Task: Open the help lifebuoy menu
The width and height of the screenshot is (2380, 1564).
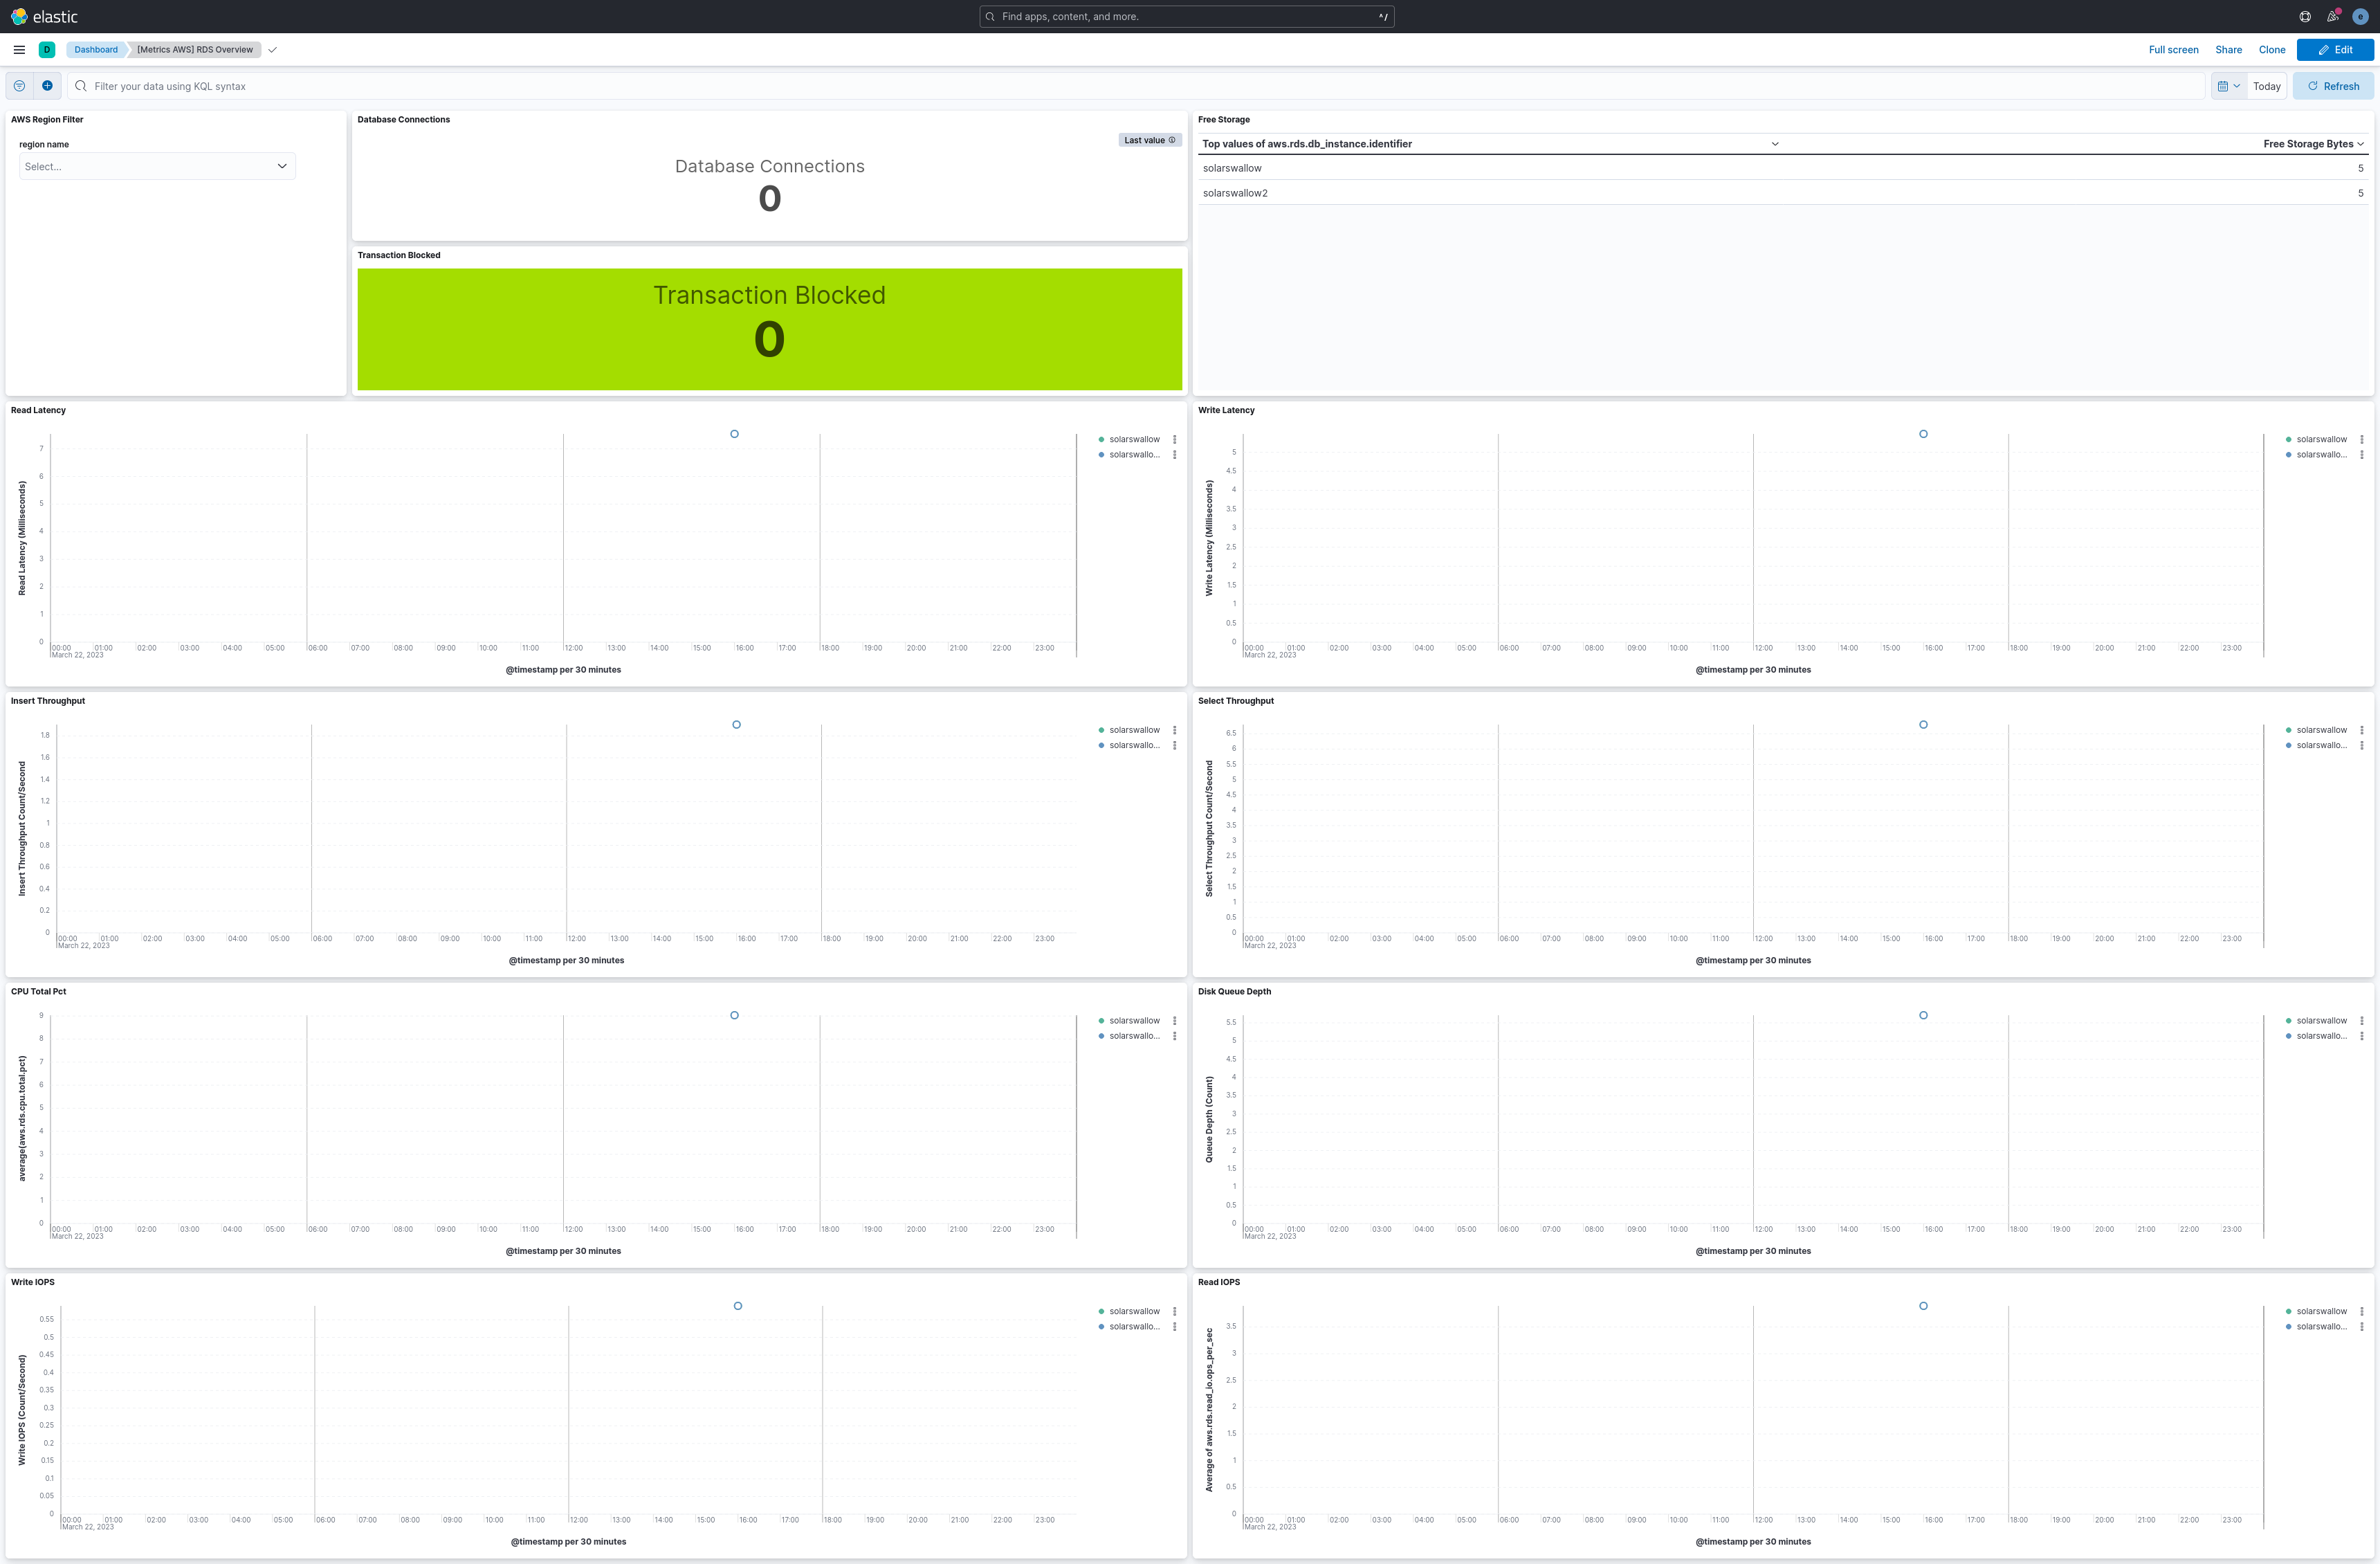Action: pyautogui.click(x=2305, y=17)
